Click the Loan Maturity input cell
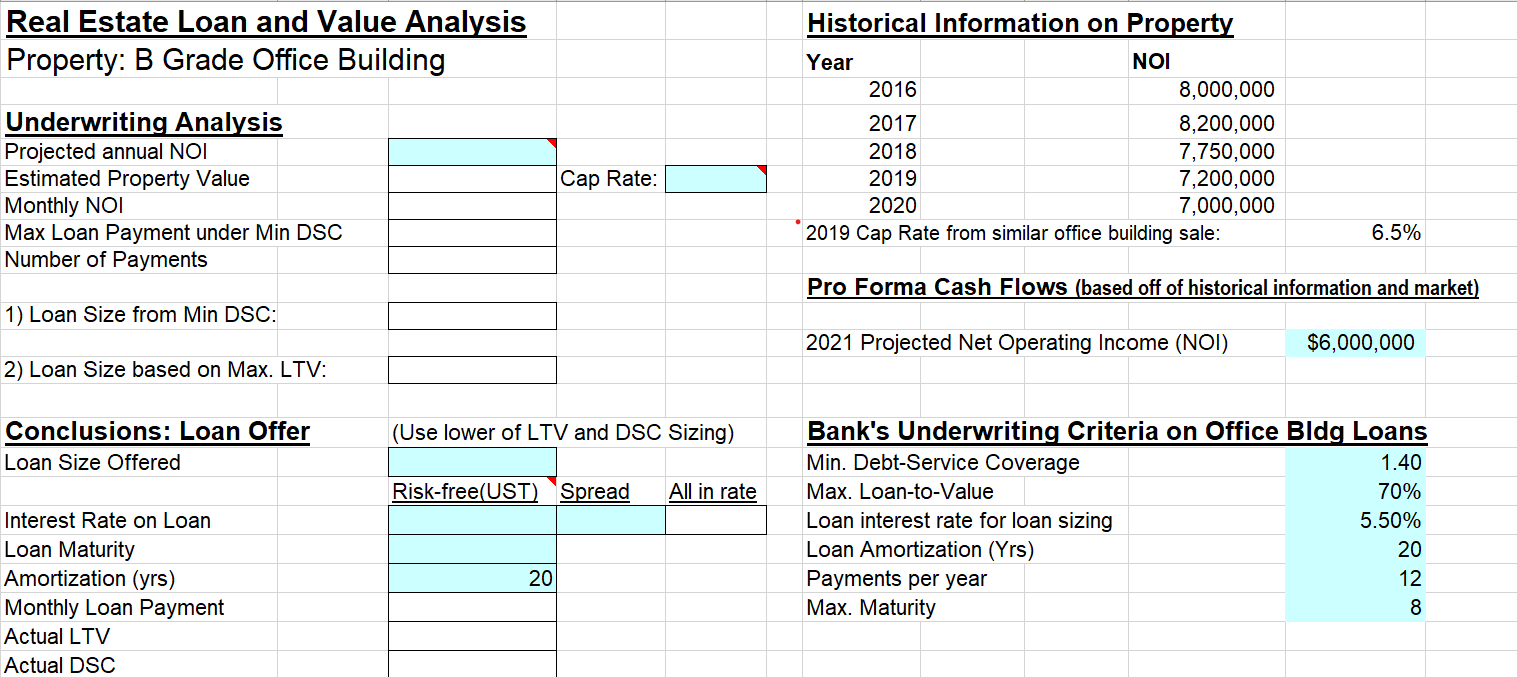Image resolution: width=1517 pixels, height=677 pixels. (x=471, y=549)
